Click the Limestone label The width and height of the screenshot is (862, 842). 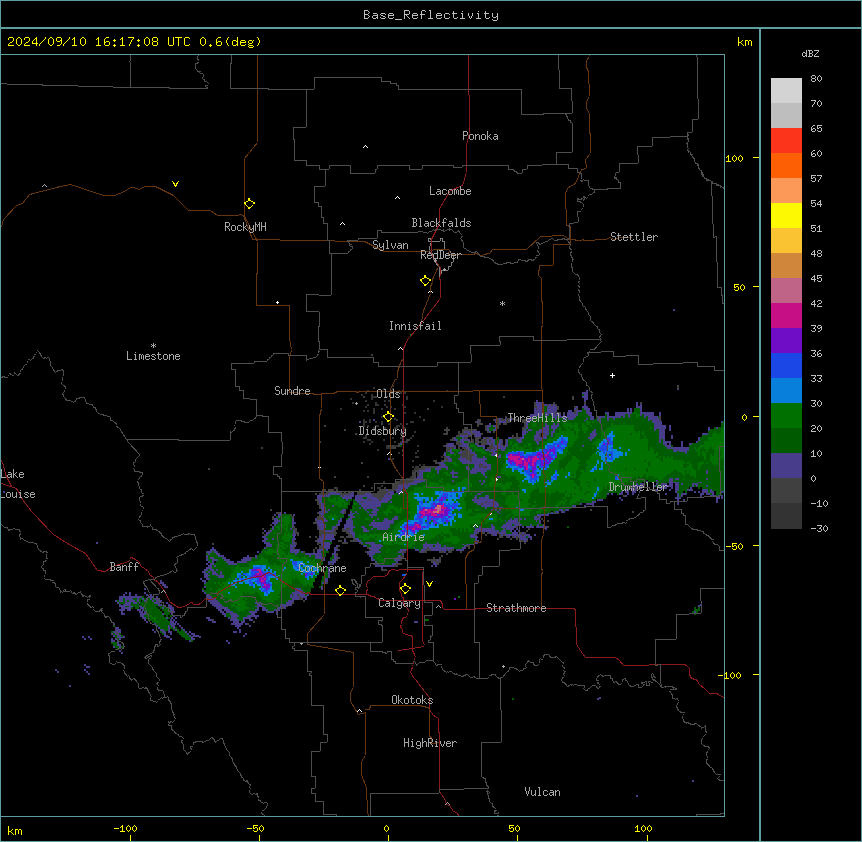pyautogui.click(x=153, y=356)
